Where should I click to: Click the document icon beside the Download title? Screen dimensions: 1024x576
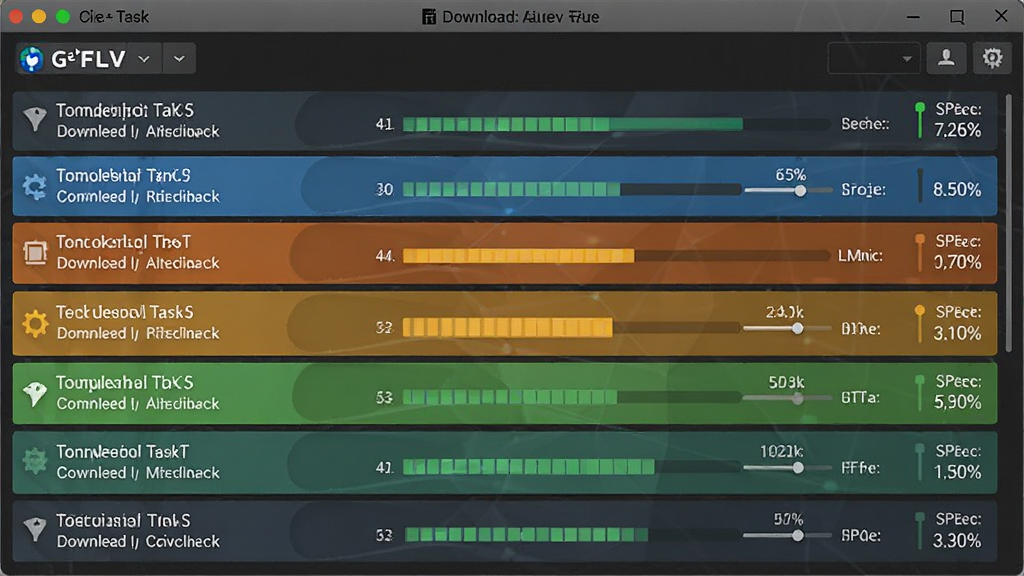(x=429, y=17)
